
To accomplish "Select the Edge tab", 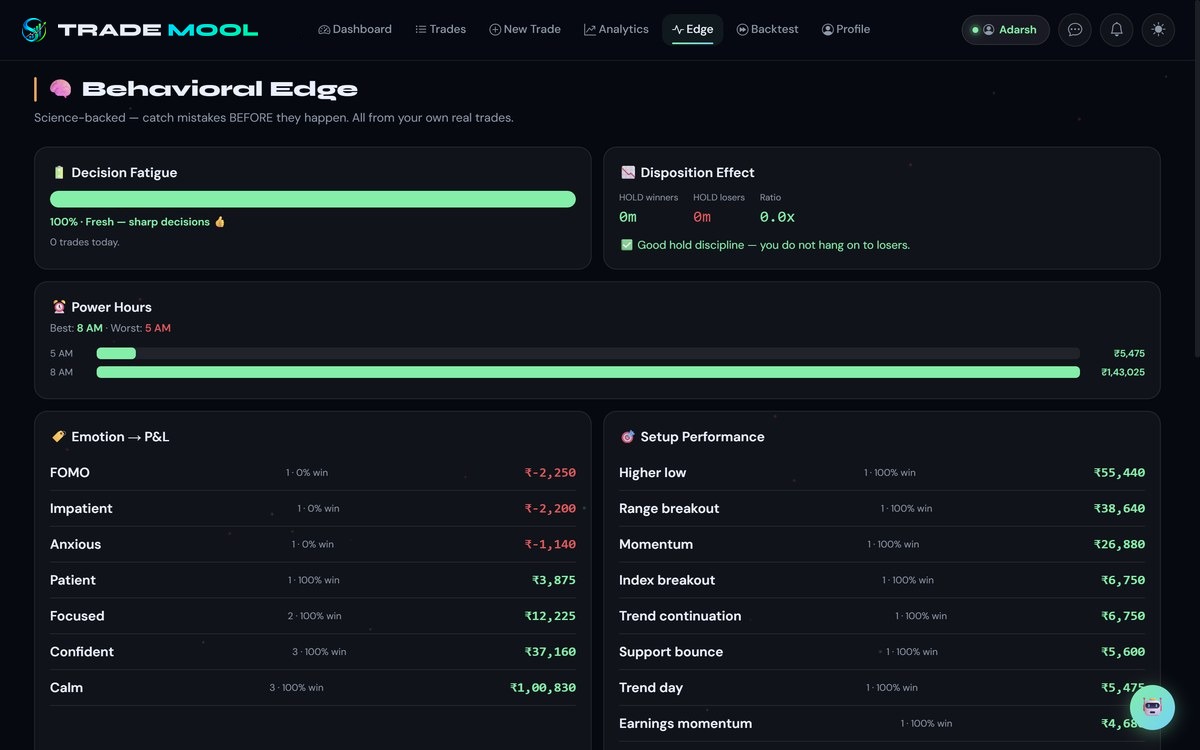I will point(693,30).
